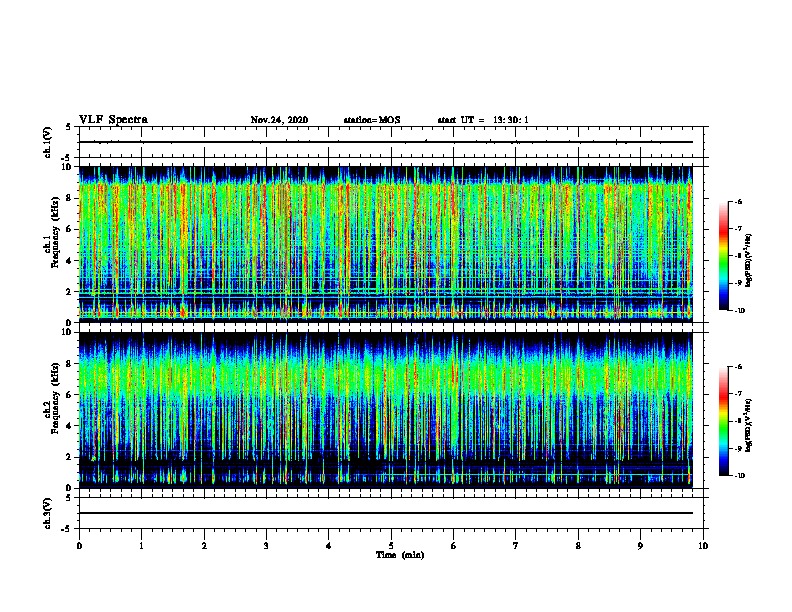Click inside the ch.2 spectrogram panel
Screen dimensions: 792x612
pos(386,410)
